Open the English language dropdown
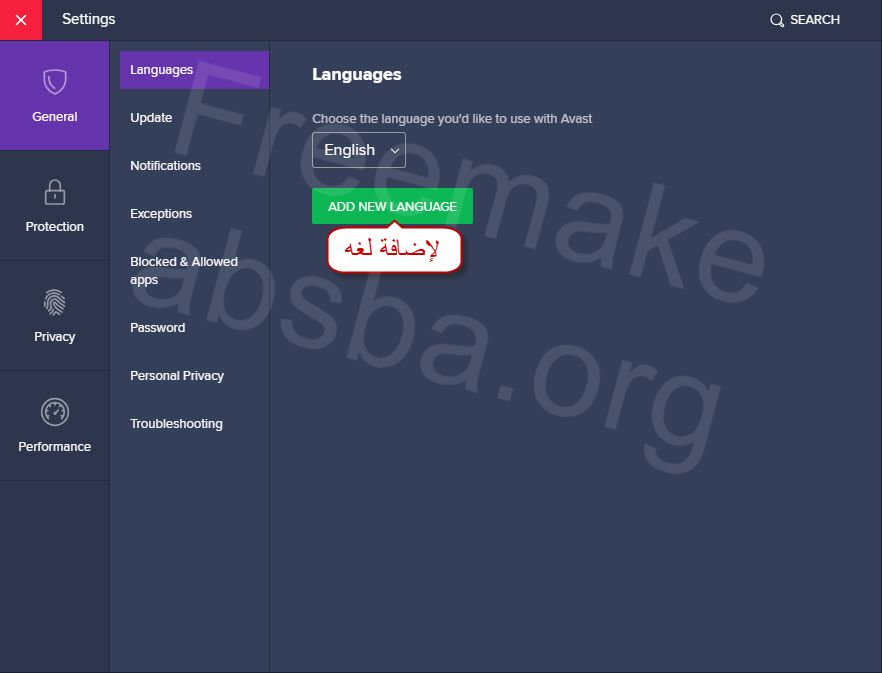 coord(359,150)
